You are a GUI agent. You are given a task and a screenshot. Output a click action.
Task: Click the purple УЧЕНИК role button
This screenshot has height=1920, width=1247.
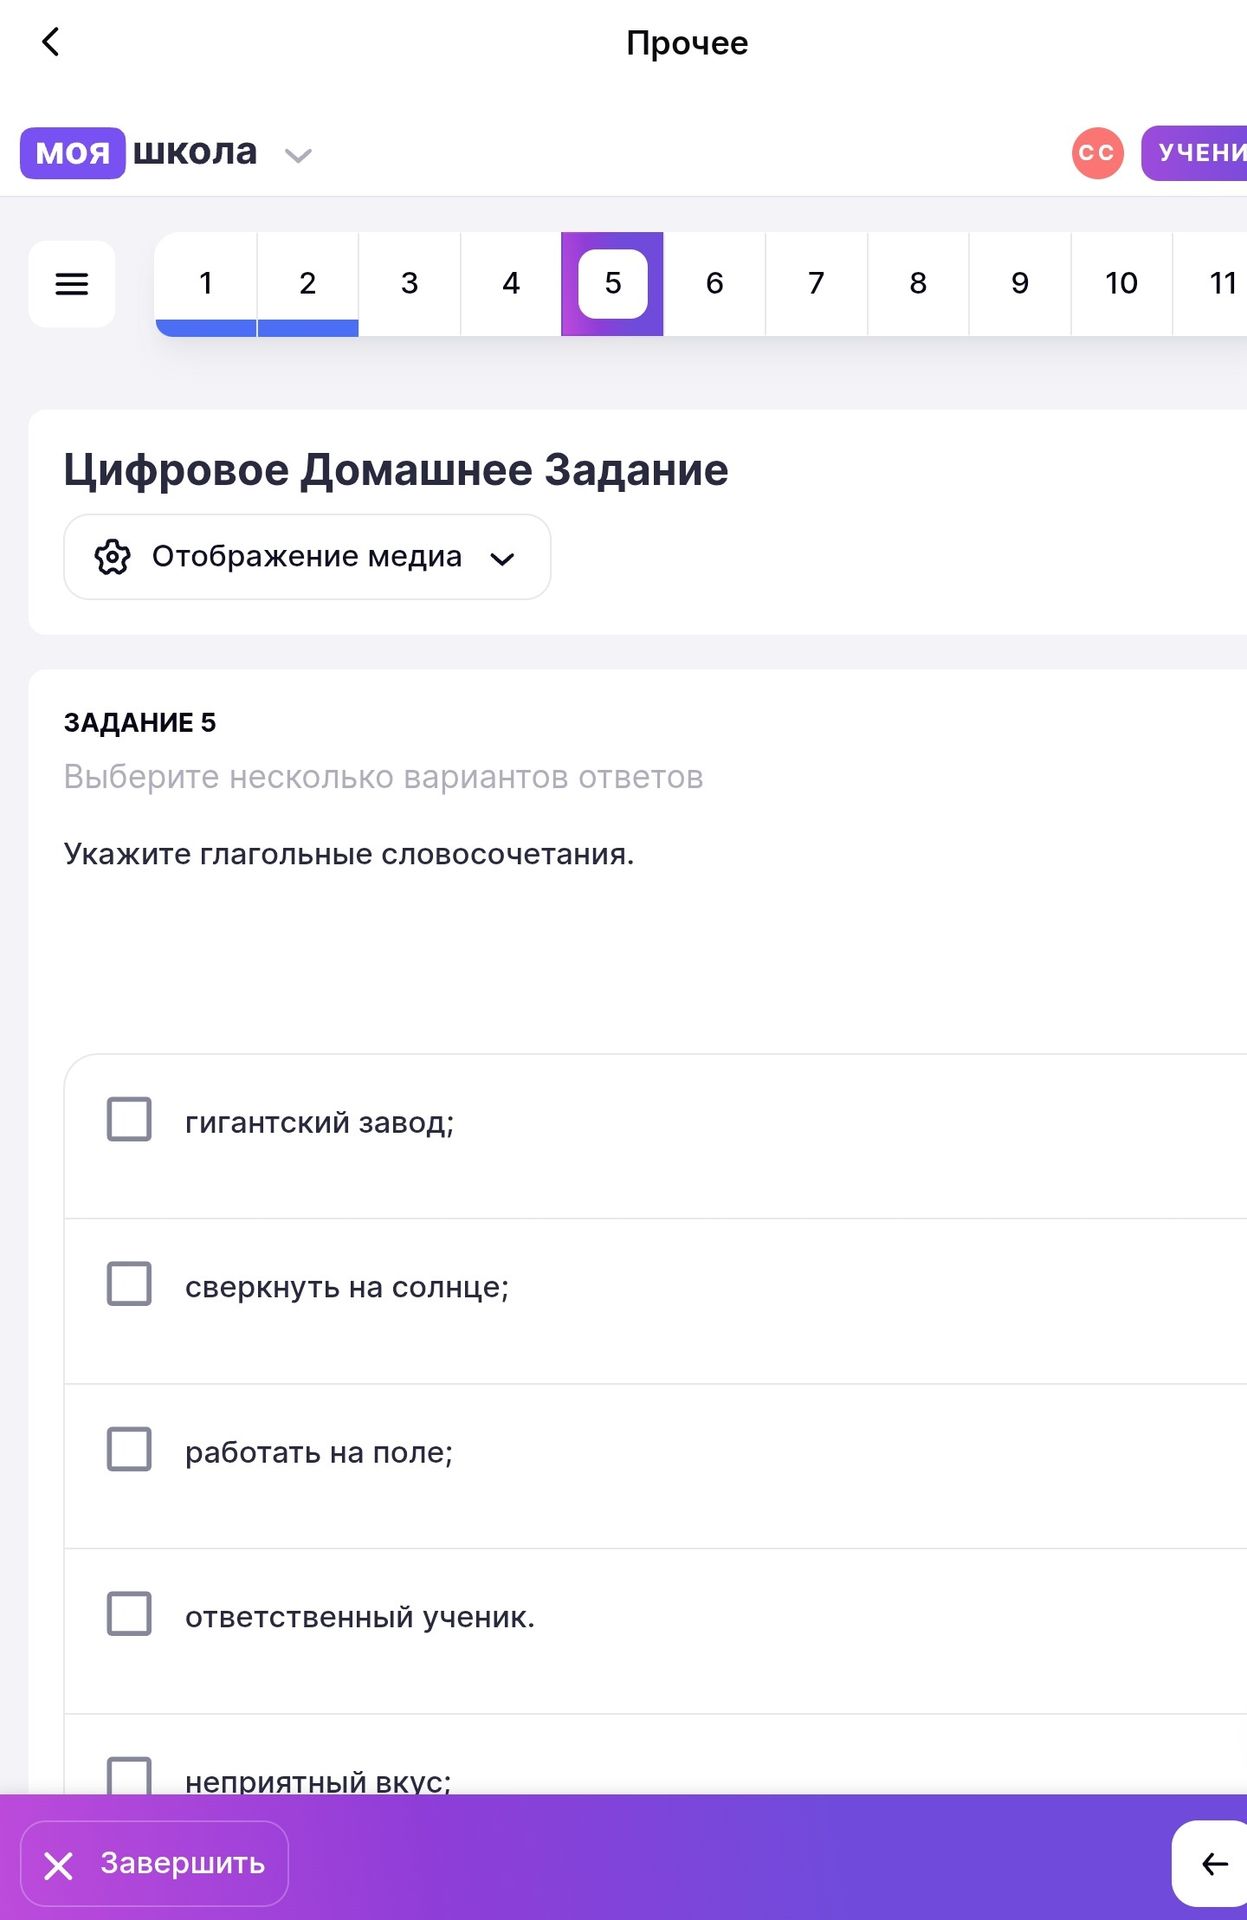[1194, 153]
